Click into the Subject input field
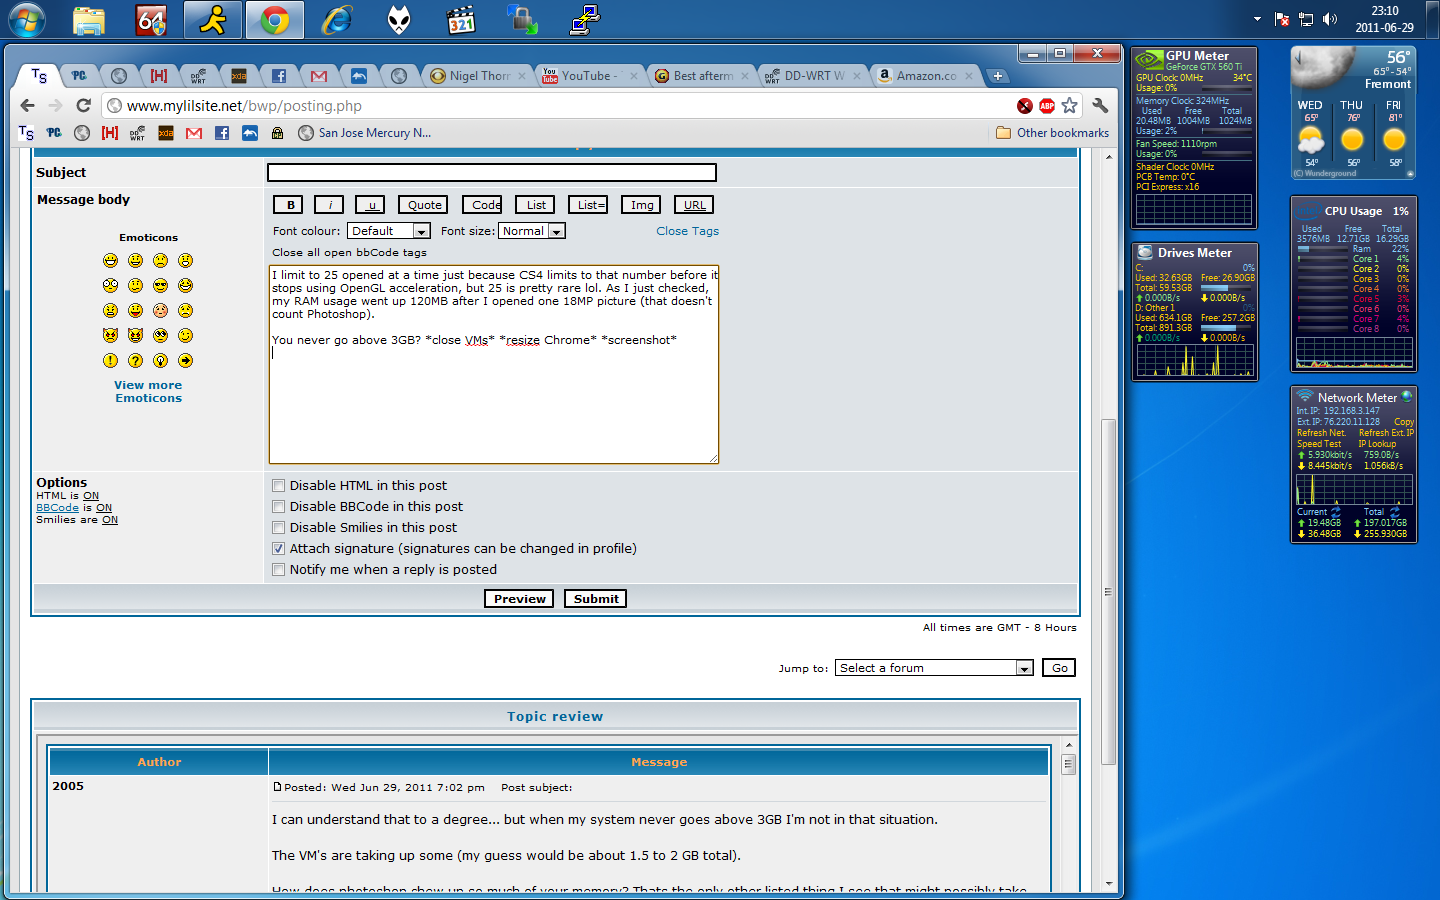This screenshot has height=900, width=1440. [492, 173]
